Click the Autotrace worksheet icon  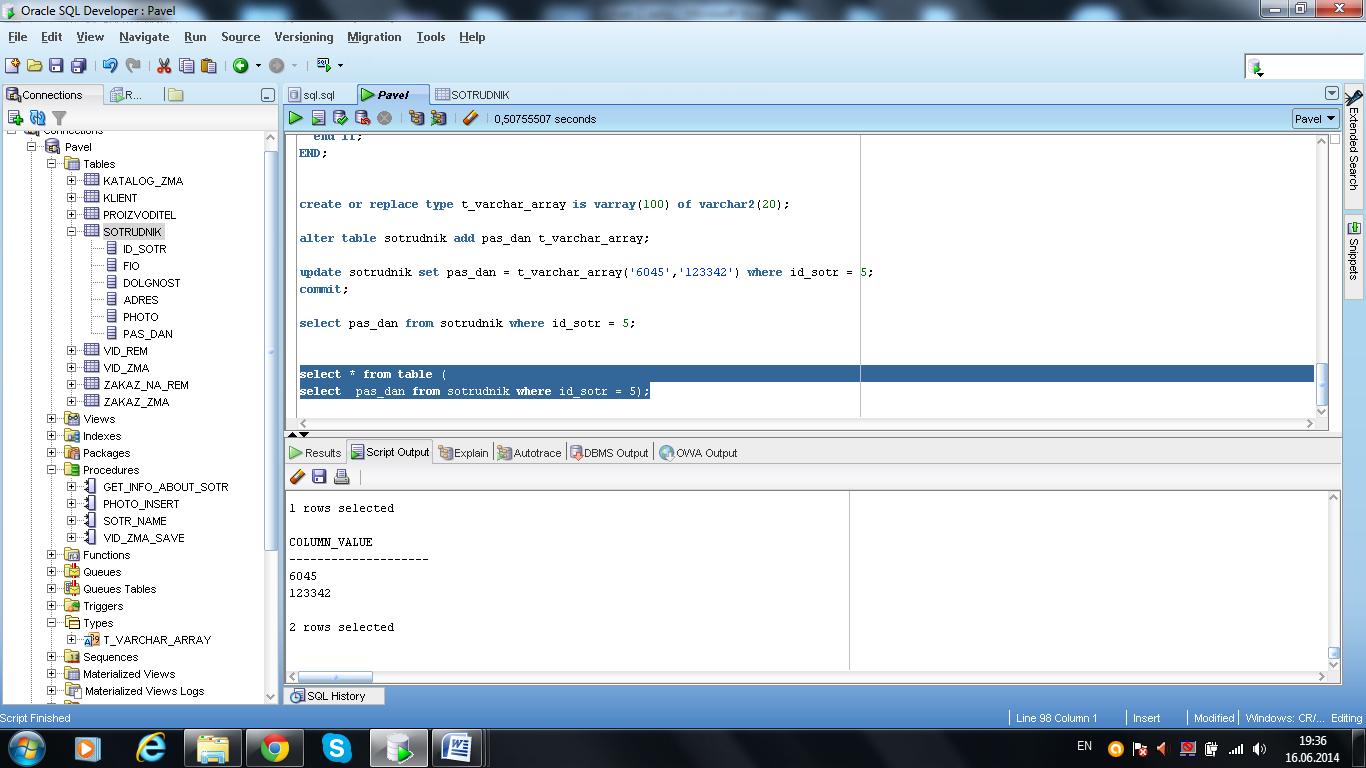pyautogui.click(x=438, y=118)
